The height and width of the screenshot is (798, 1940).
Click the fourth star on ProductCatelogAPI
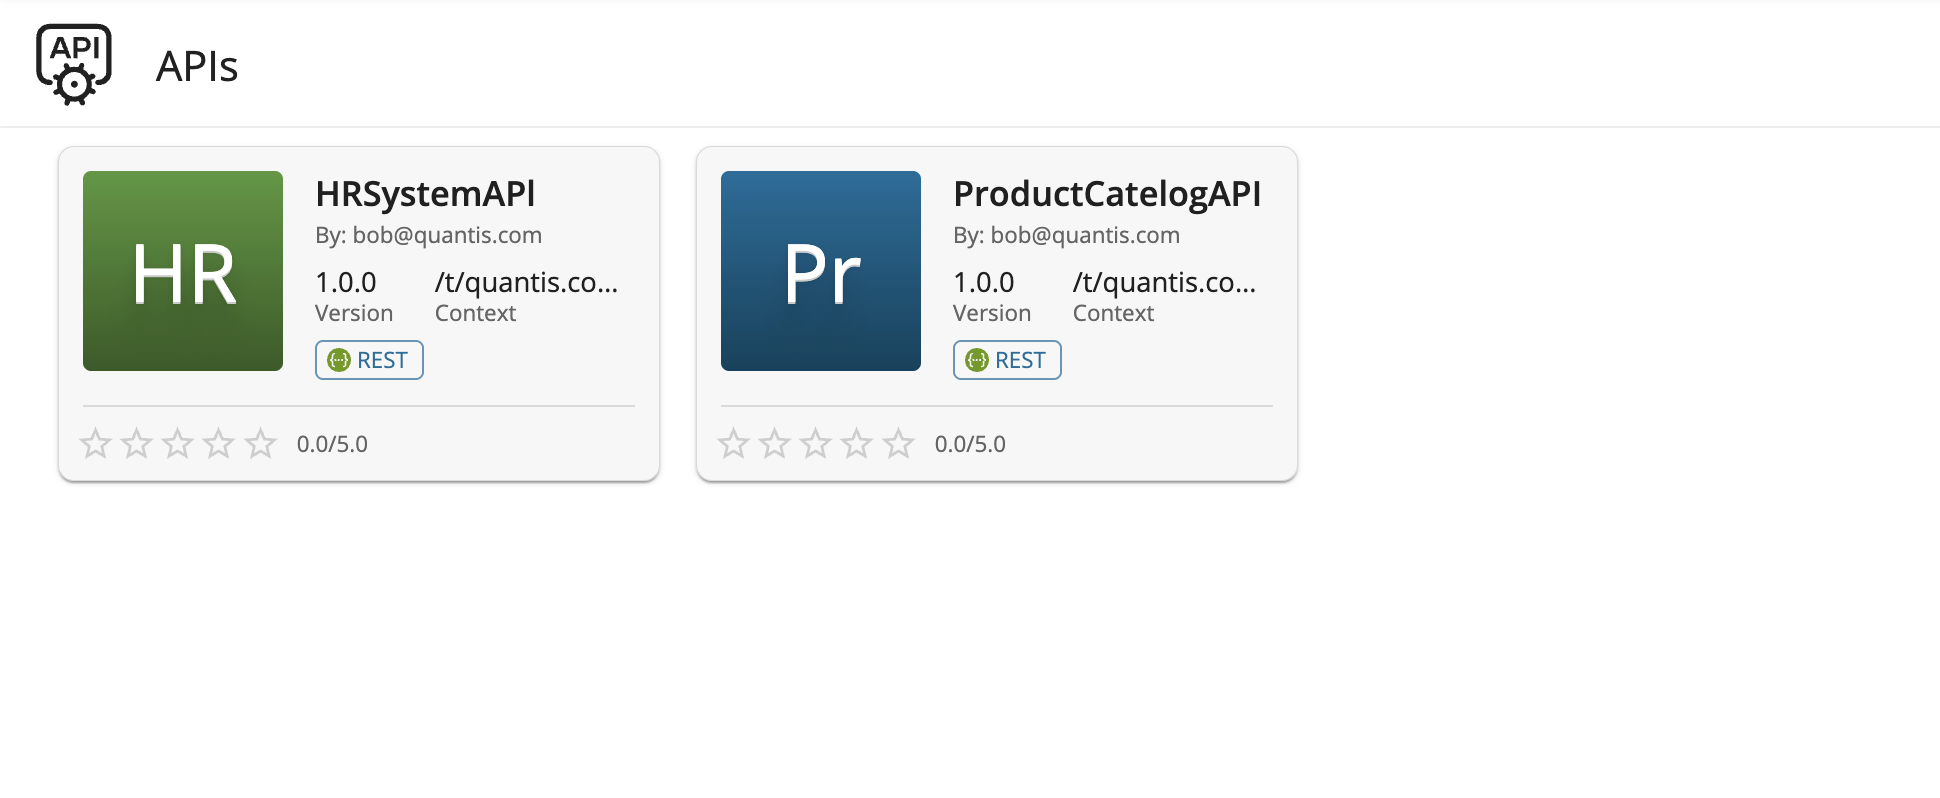[857, 443]
